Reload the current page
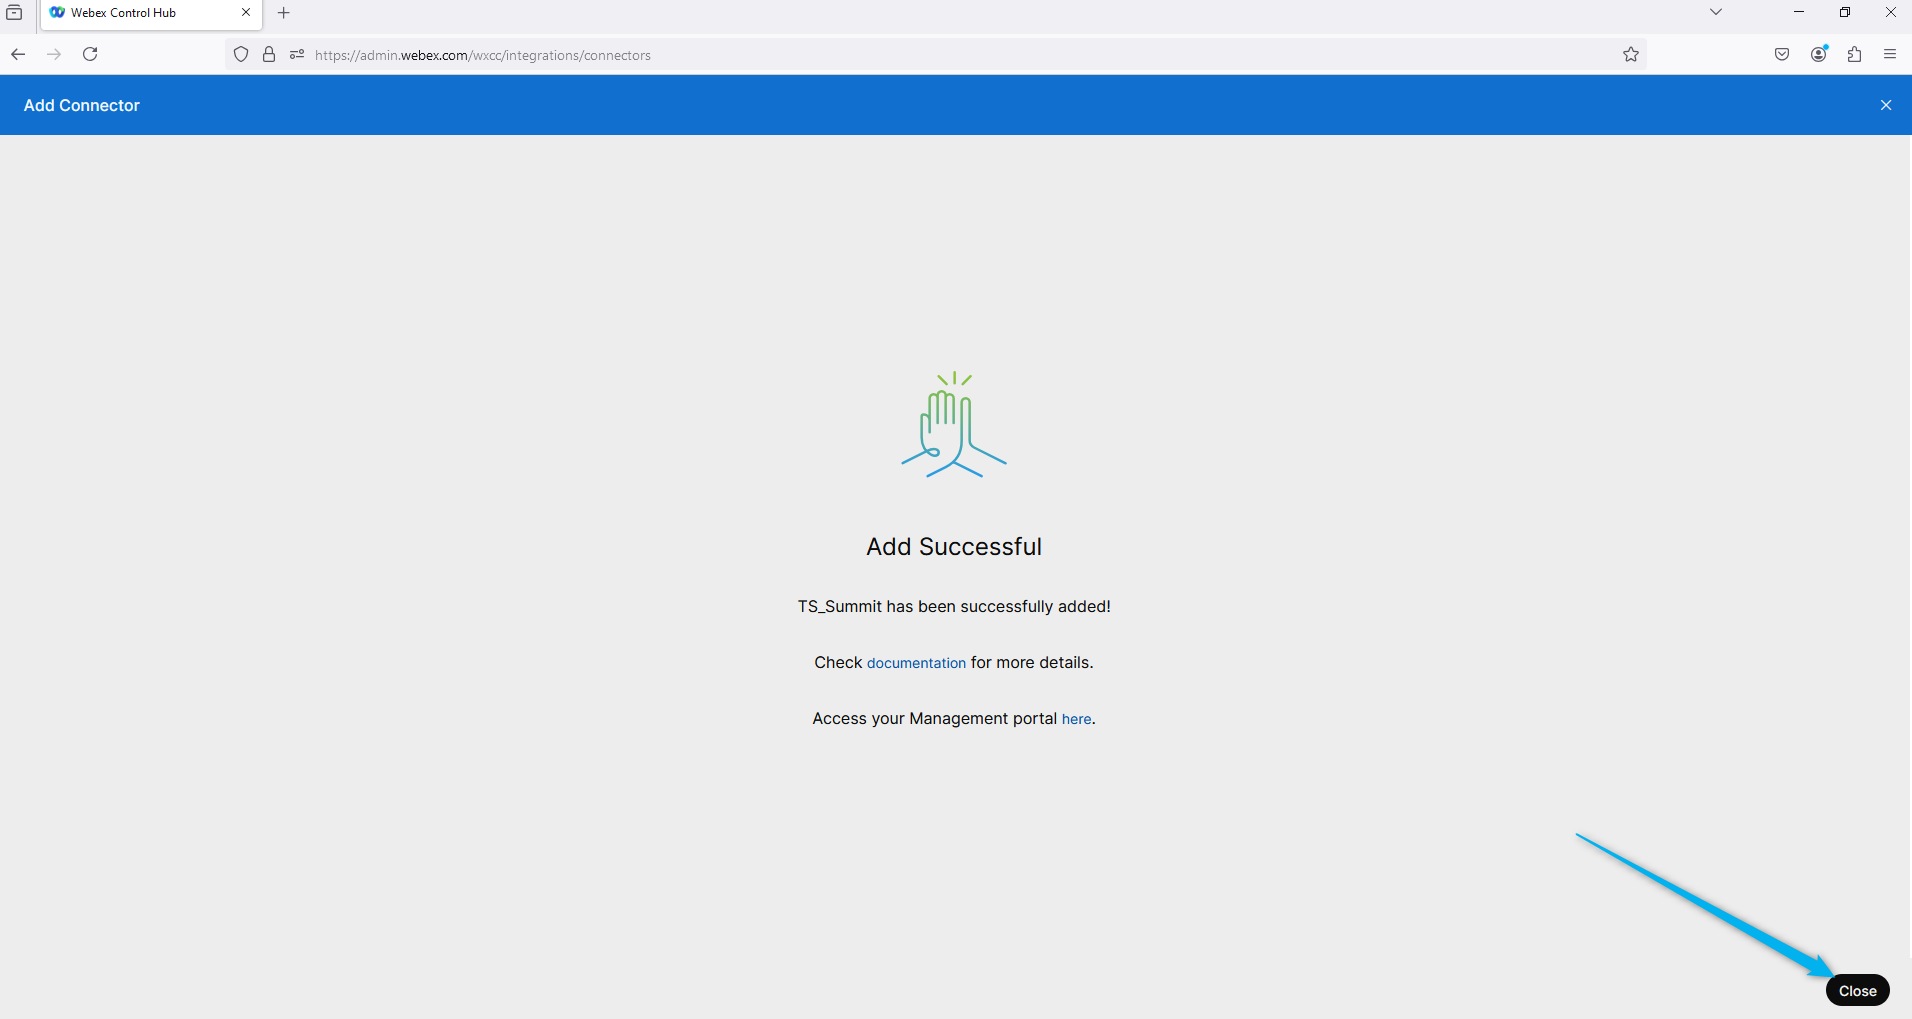Screen dimensions: 1912x1019 (90, 54)
